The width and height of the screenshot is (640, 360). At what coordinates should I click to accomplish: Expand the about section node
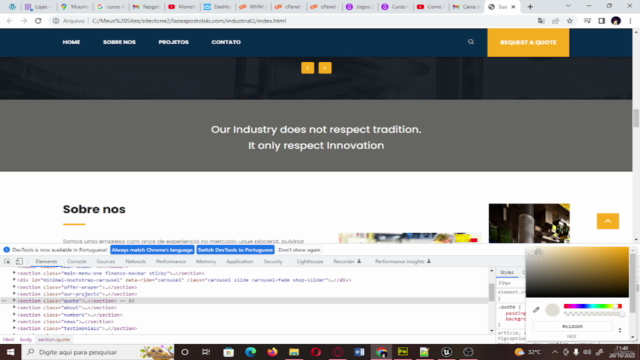(x=14, y=307)
